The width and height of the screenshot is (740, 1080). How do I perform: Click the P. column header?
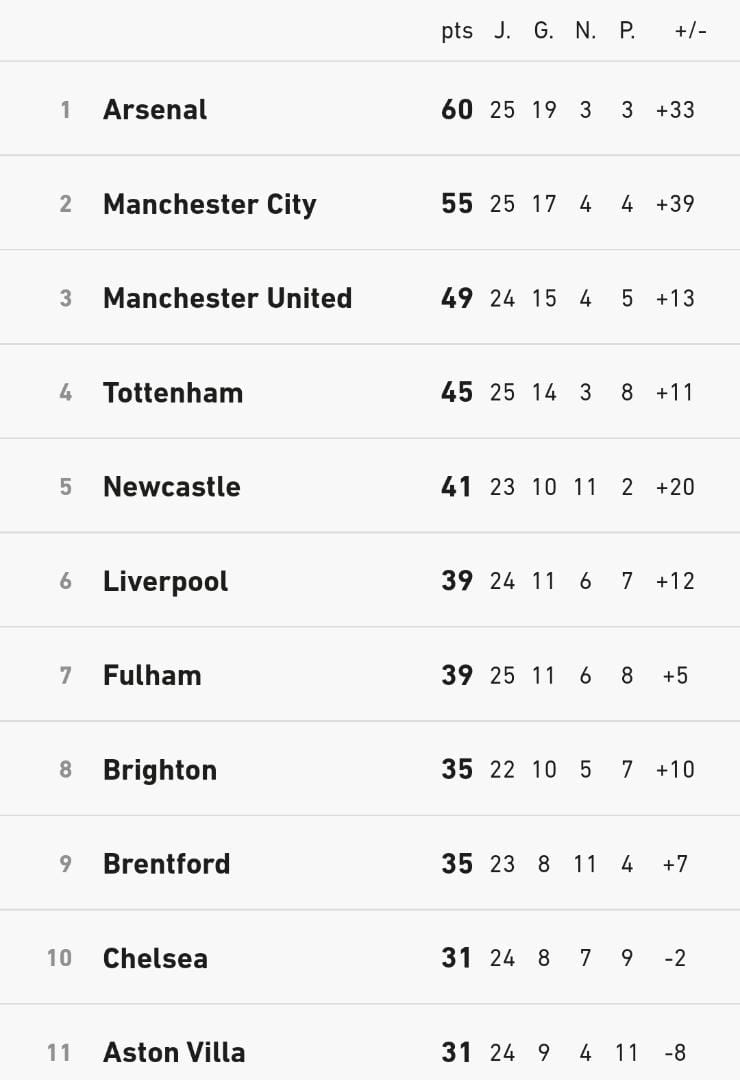(x=627, y=31)
